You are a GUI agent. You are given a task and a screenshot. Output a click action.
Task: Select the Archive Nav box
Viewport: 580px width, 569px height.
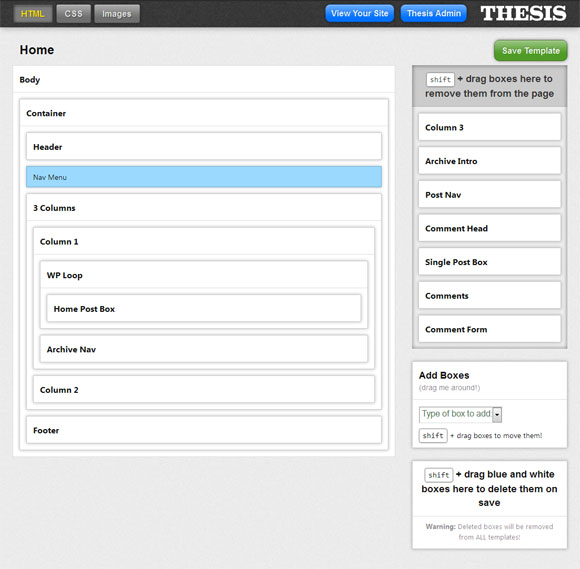point(203,349)
